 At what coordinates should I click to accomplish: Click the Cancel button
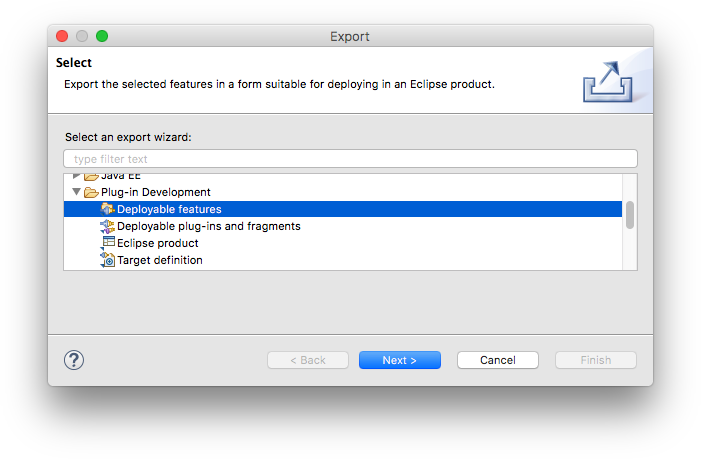click(498, 360)
